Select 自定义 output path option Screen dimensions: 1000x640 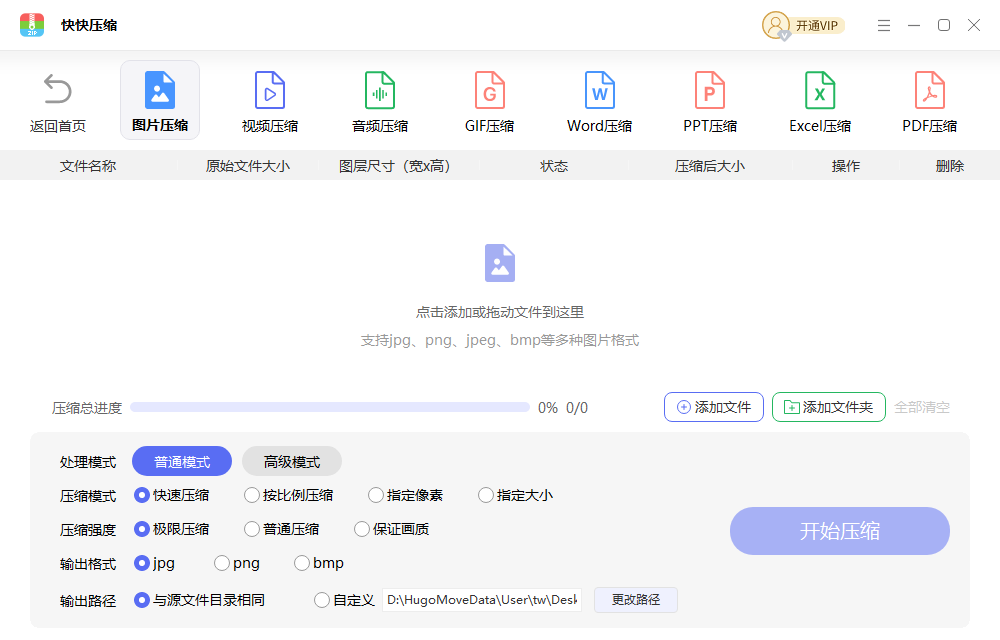344,600
